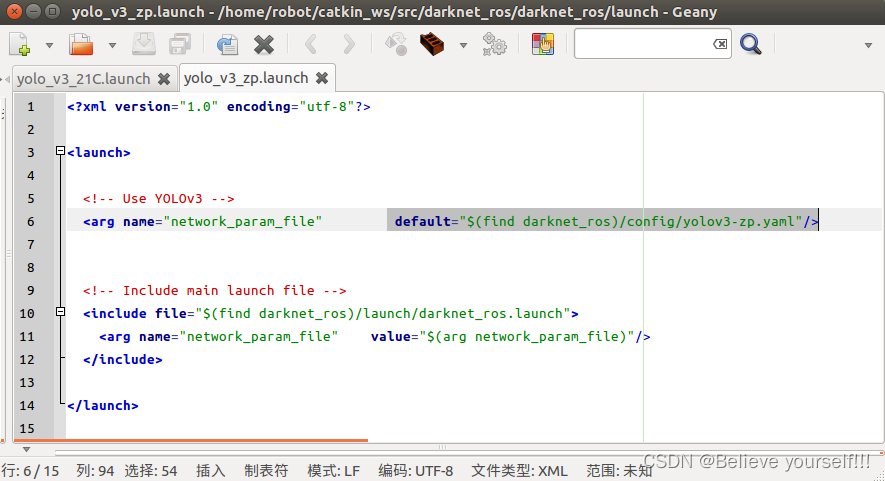
Task: Clear the search field text
Action: (720, 44)
